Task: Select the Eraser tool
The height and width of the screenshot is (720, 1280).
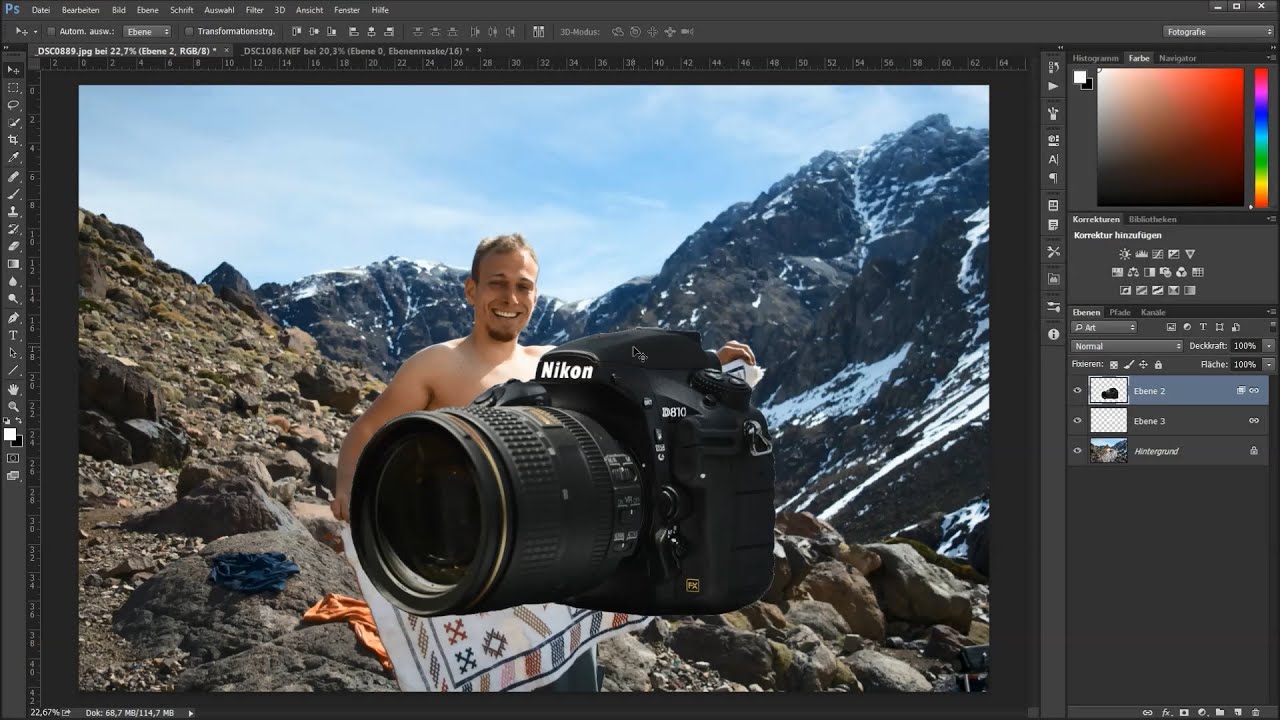Action: (14, 246)
